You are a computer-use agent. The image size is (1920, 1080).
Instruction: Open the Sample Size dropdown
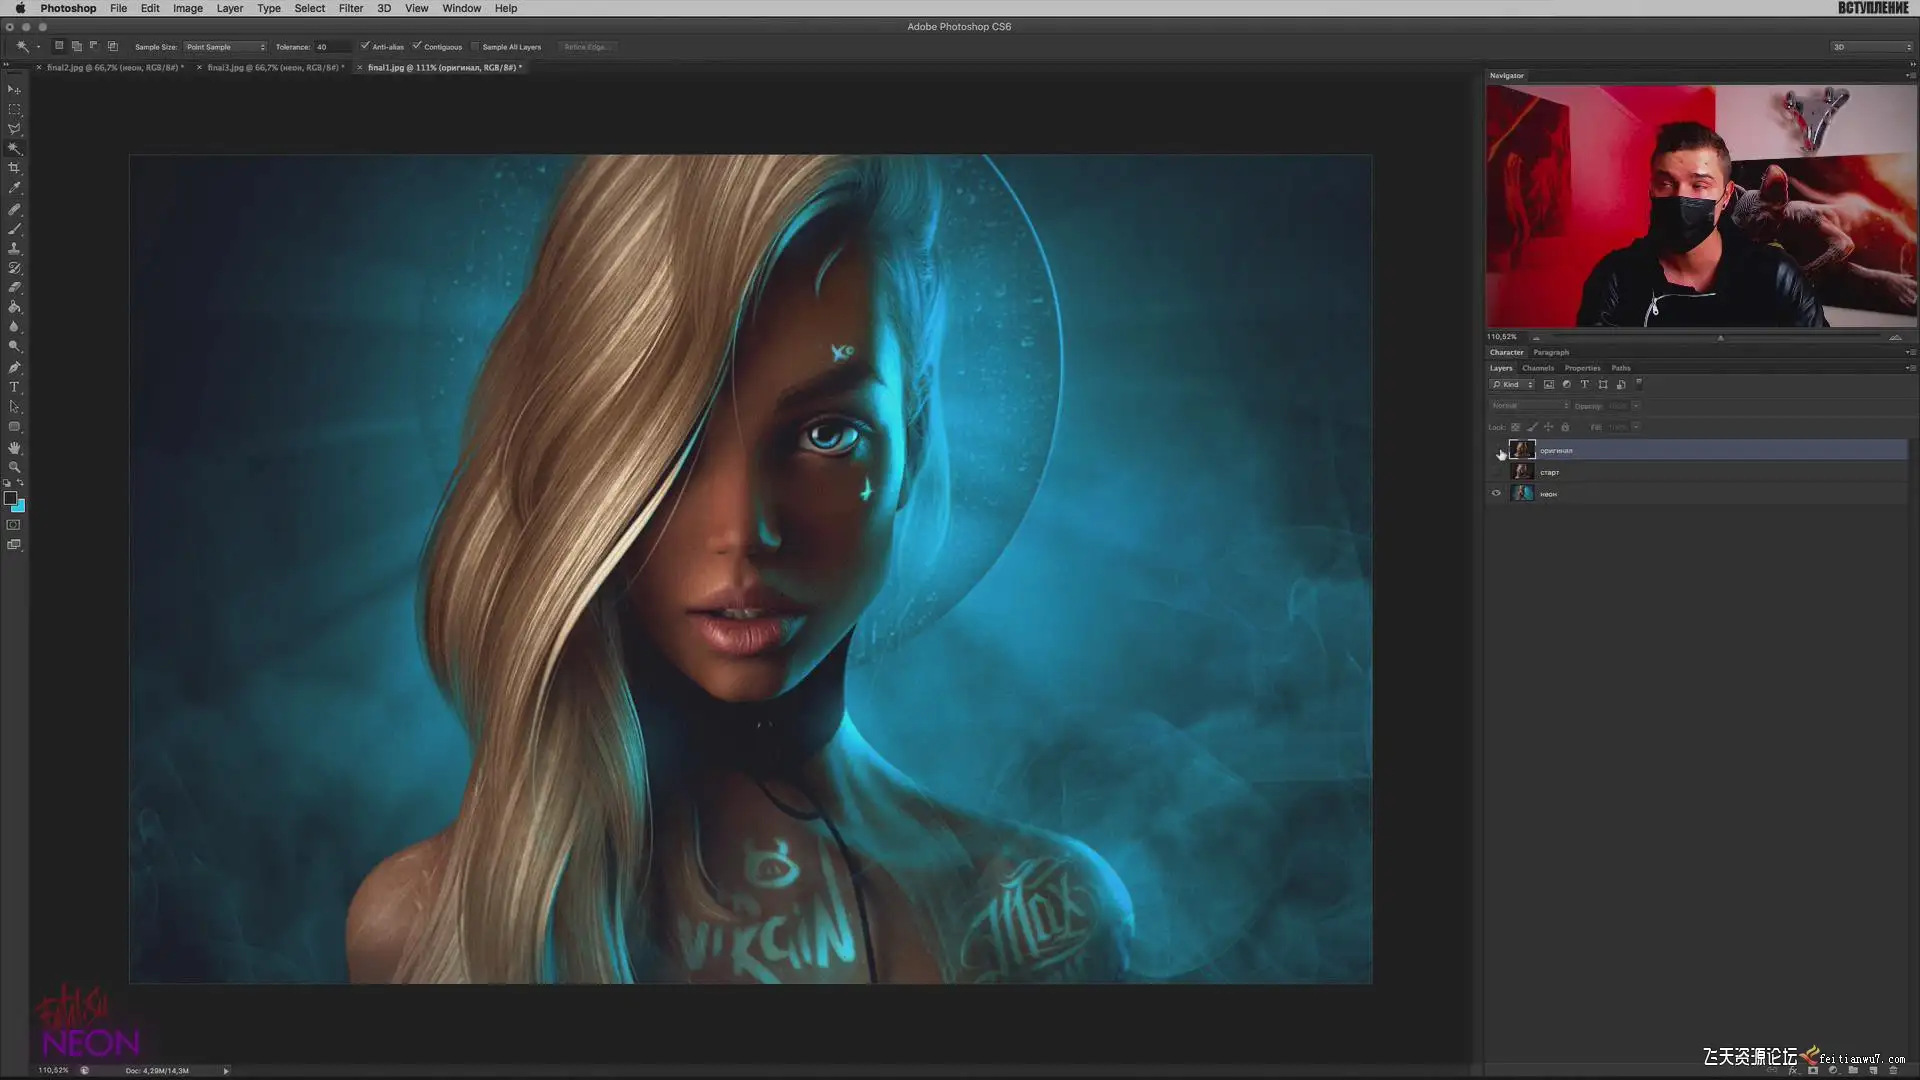coord(225,47)
